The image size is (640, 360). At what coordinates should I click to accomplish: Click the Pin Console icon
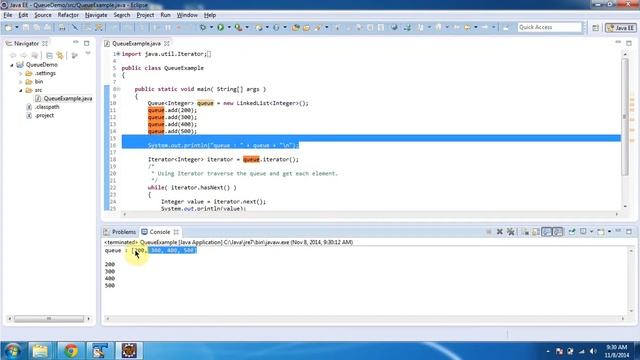tap(572, 231)
